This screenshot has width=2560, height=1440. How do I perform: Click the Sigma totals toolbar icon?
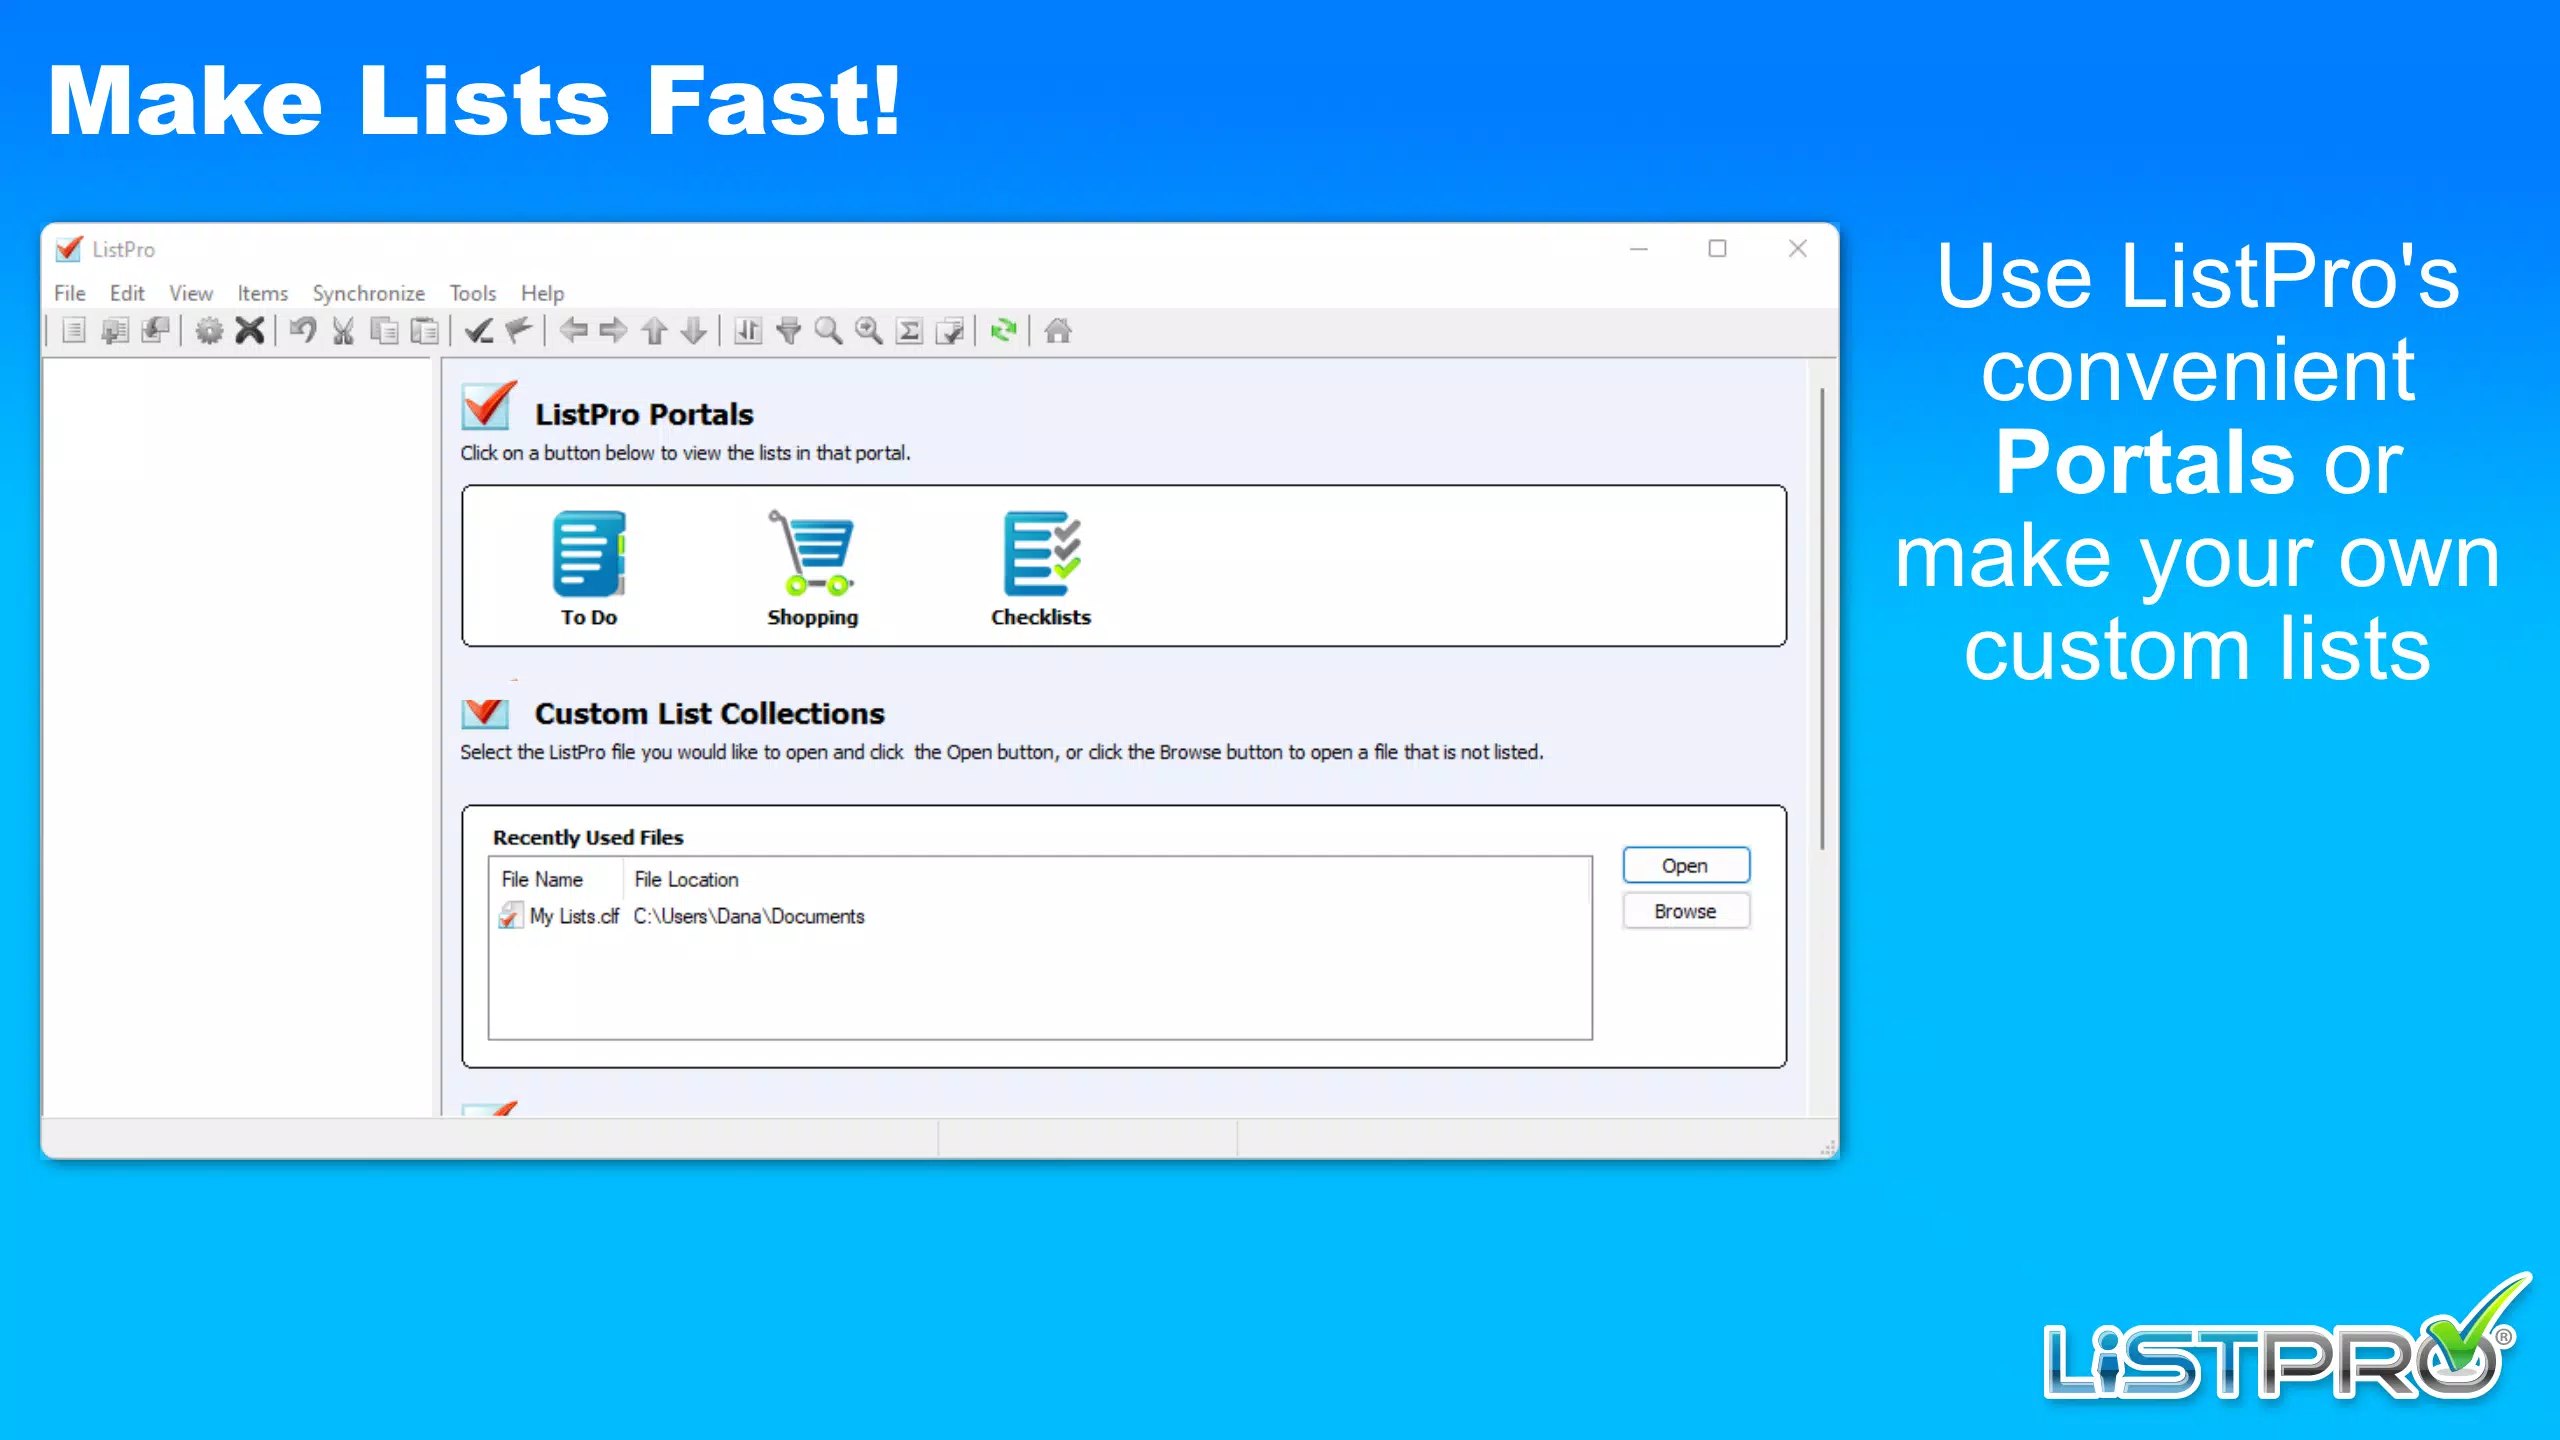(x=909, y=330)
